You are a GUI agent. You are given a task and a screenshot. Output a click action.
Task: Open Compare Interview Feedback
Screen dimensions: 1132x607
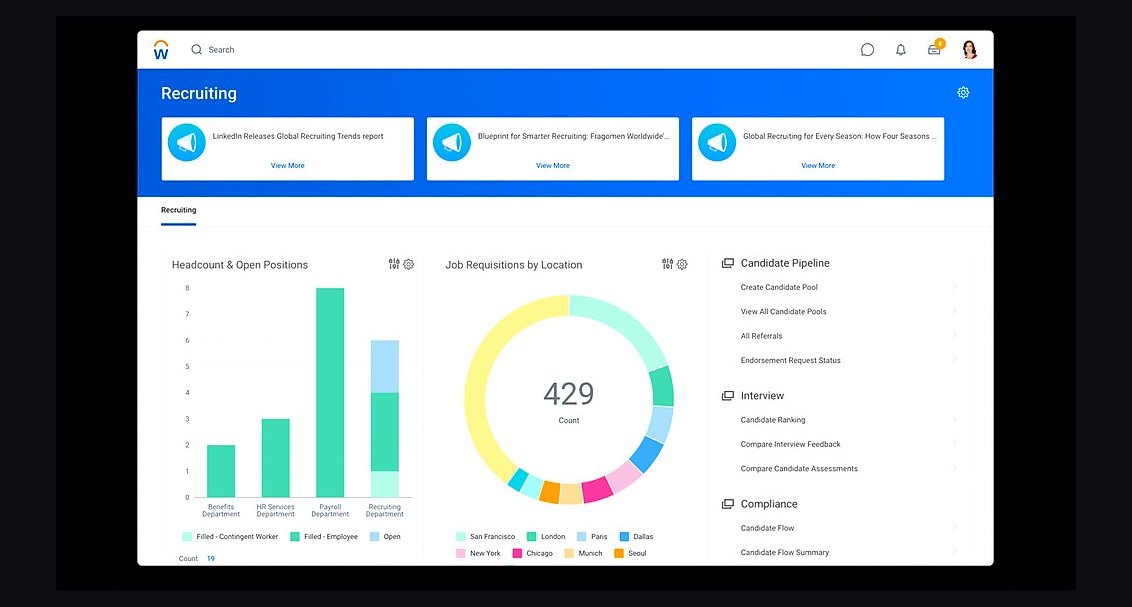(x=791, y=445)
